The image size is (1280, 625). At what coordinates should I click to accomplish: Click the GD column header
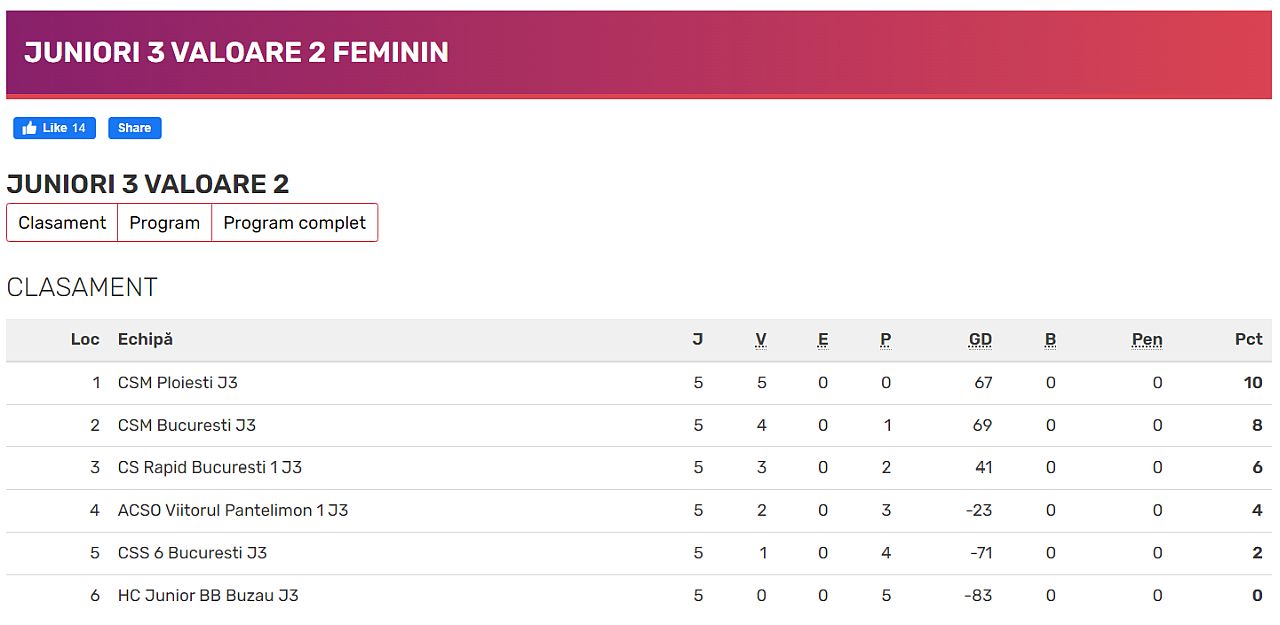[x=980, y=340]
